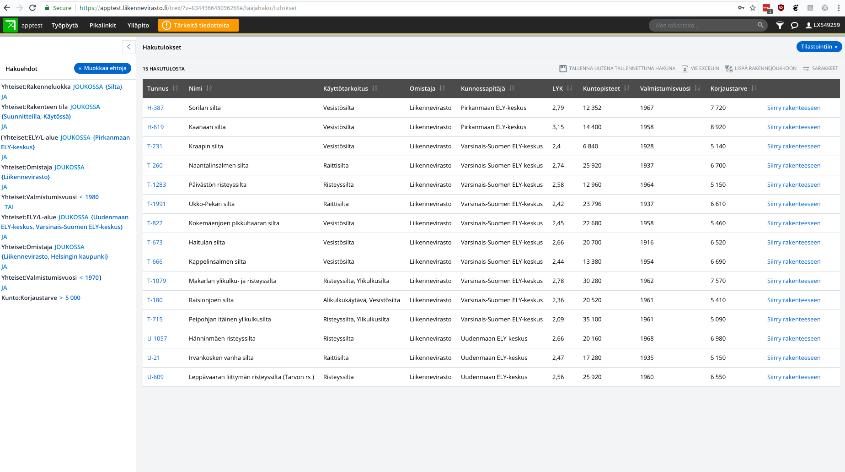Viewport: 845px width, 472px height.
Task: Click the save search disk icon
Action: pyautogui.click(x=563, y=68)
